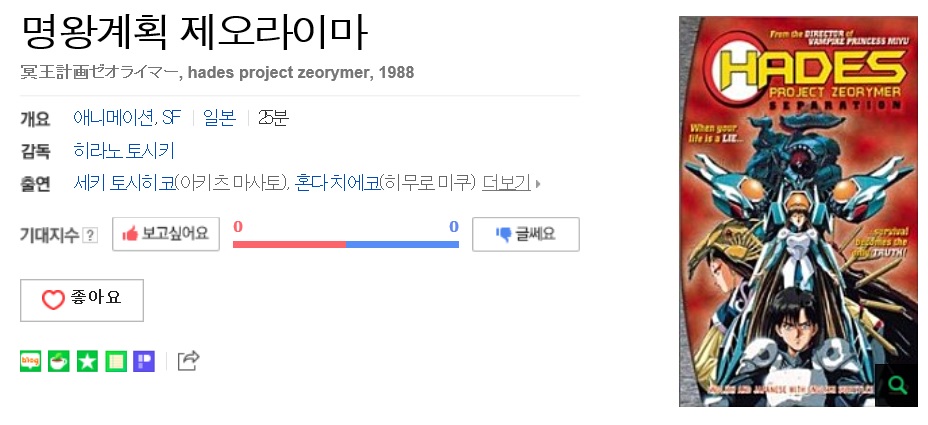The image size is (928, 425).
Task: Open the share arrow icon
Action: (188, 360)
